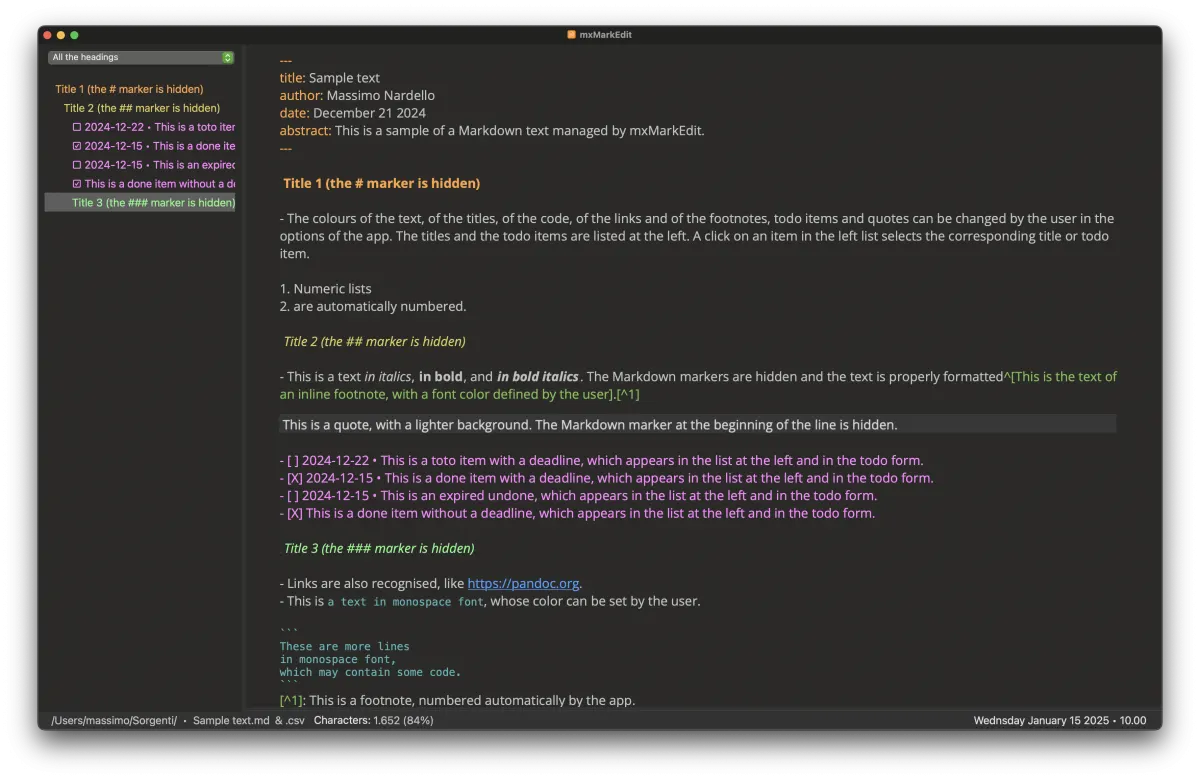1200x780 pixels.
Task: Click the '[^1]: This is a footnote' line
Action: 457,700
